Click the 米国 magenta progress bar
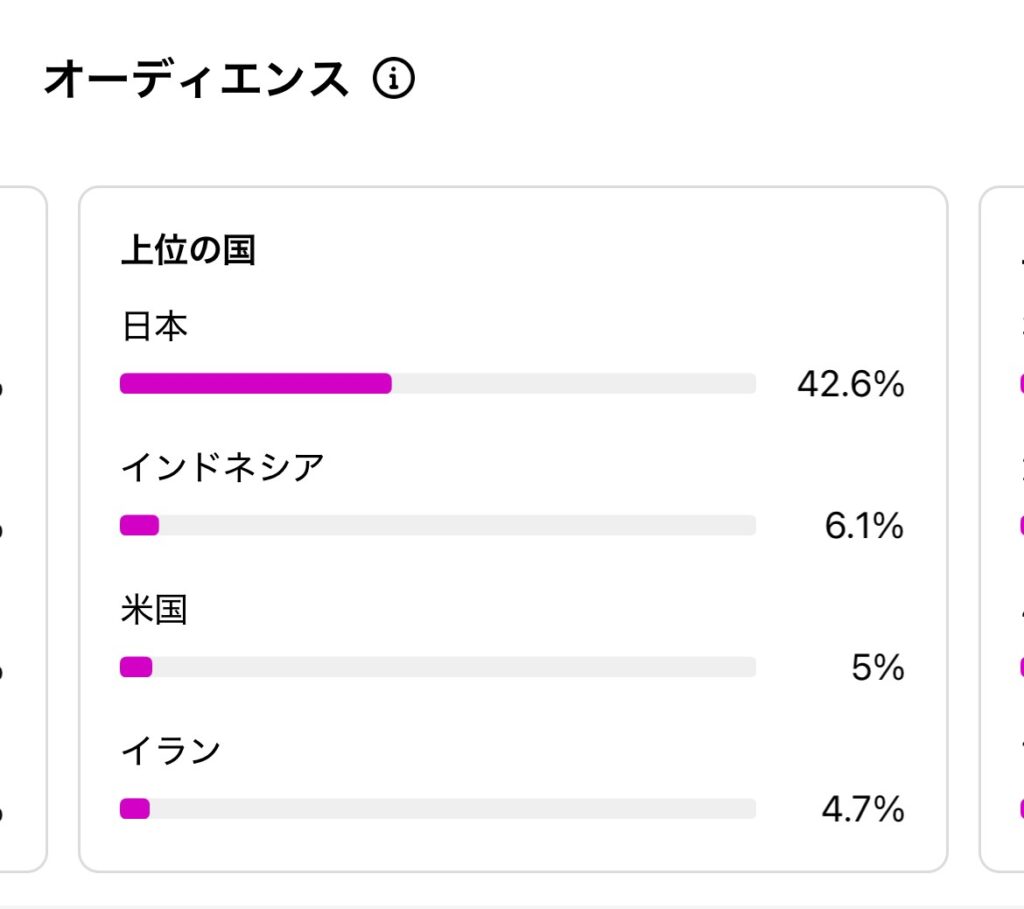 click(x=136, y=667)
